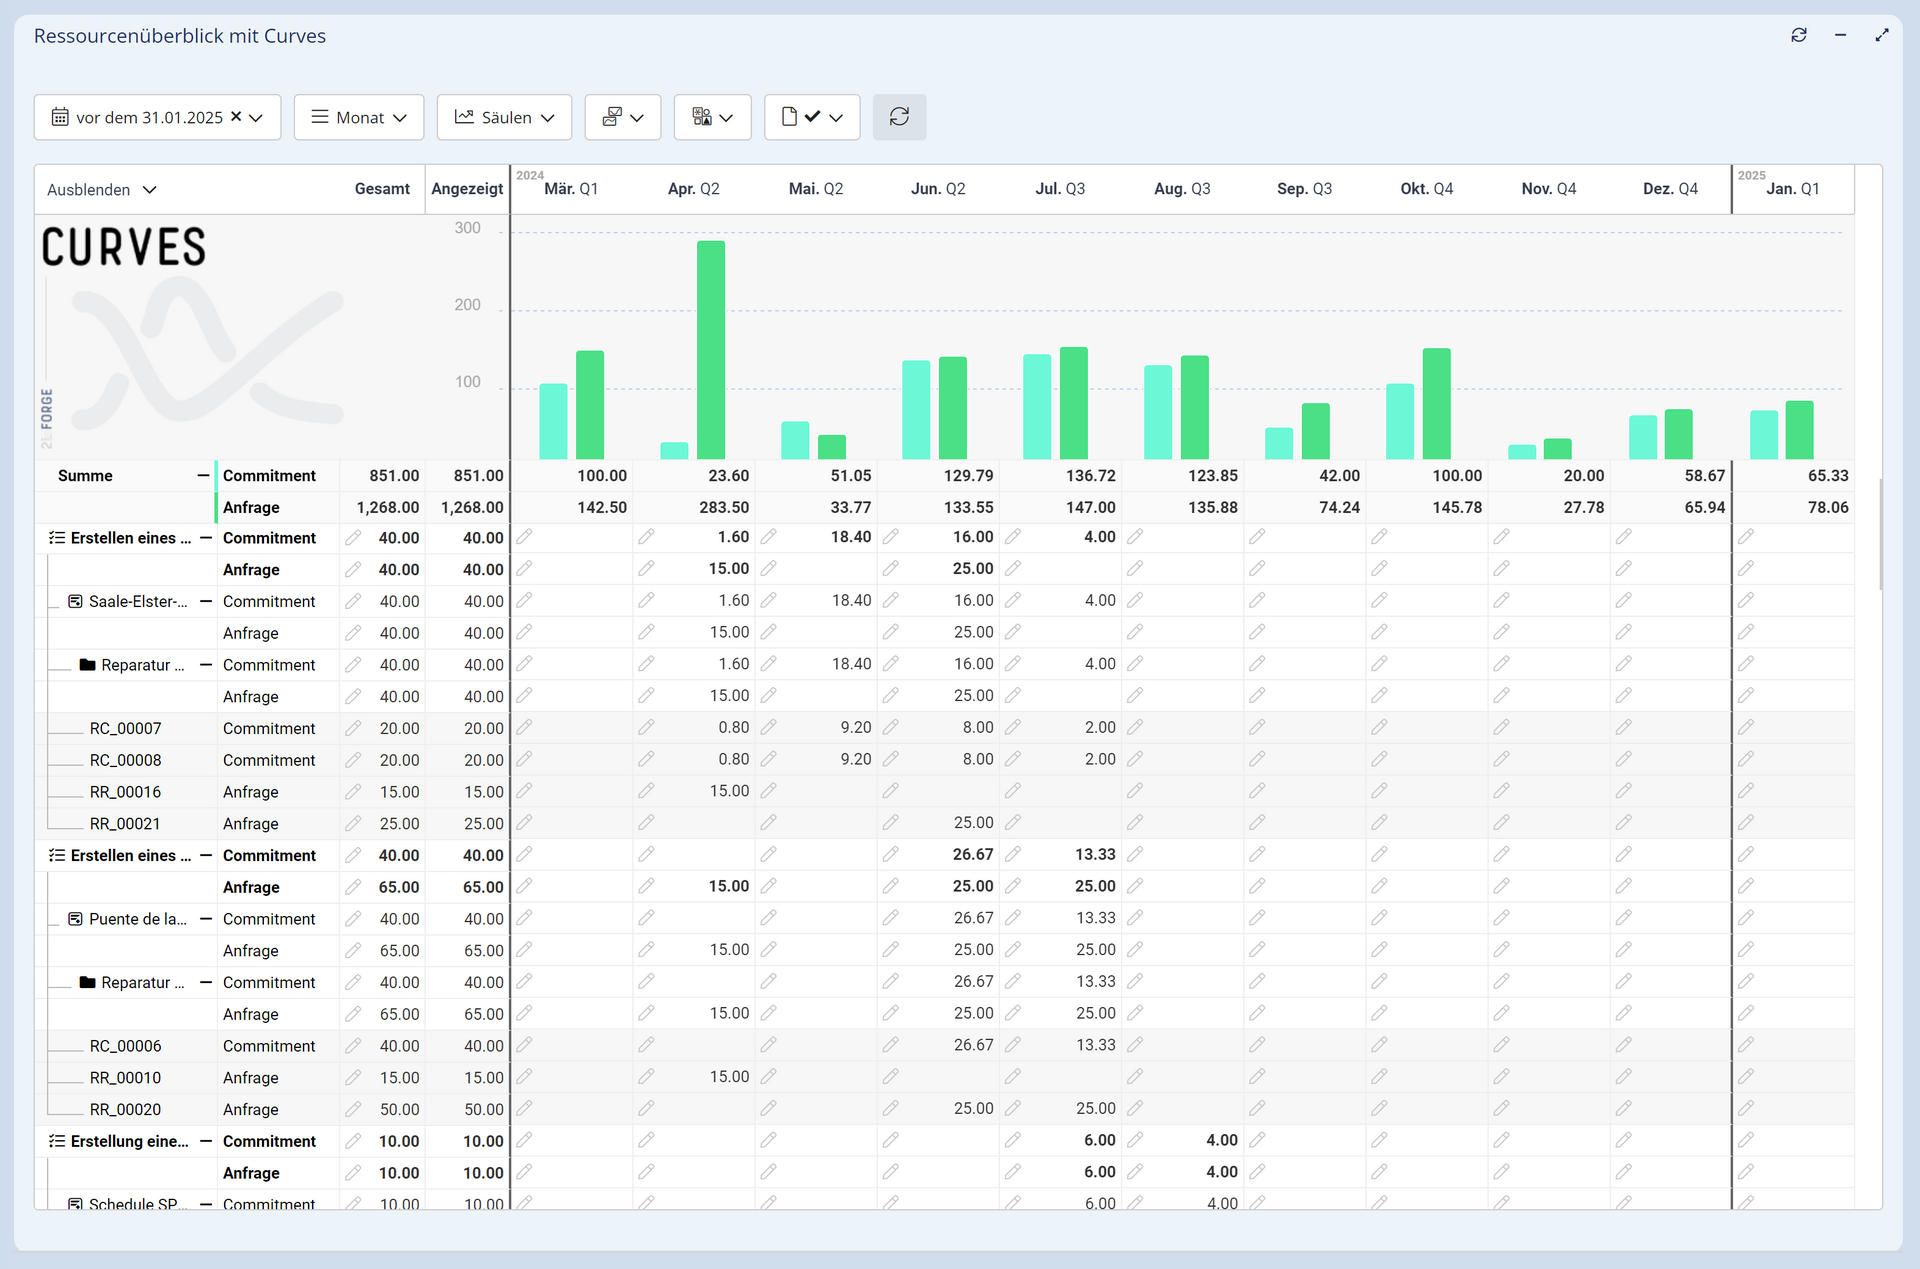Click the Jan. Q1 month header
This screenshot has width=1920, height=1269.
1792,189
